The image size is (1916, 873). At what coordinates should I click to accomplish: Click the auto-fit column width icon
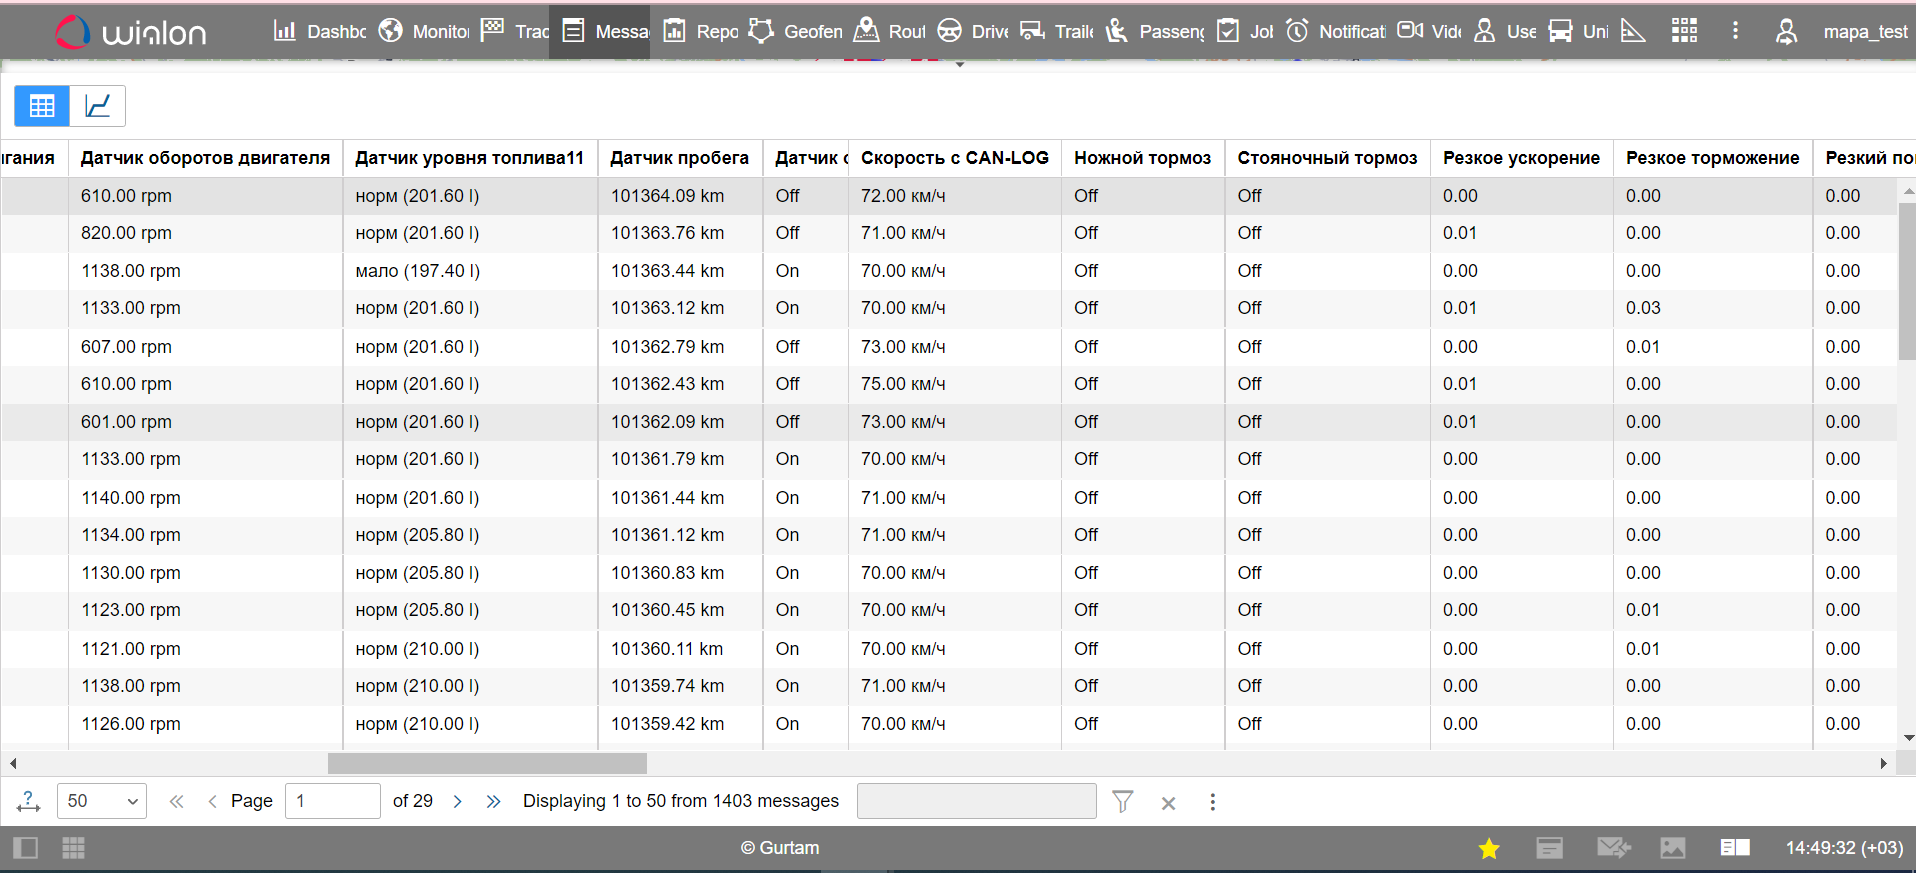coord(29,801)
